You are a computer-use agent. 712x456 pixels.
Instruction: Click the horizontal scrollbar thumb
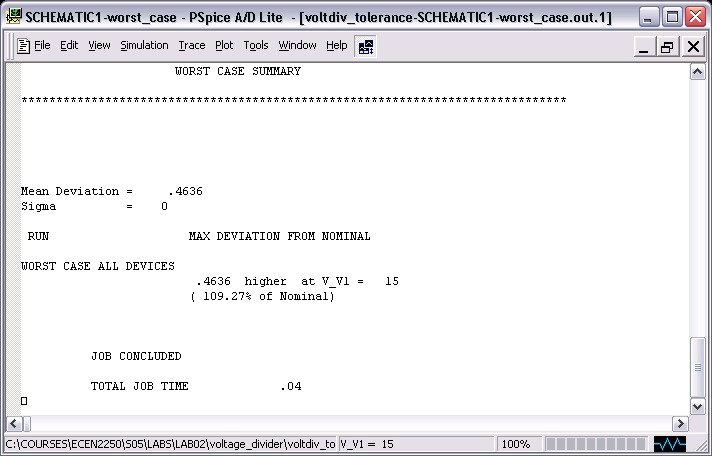[26, 424]
